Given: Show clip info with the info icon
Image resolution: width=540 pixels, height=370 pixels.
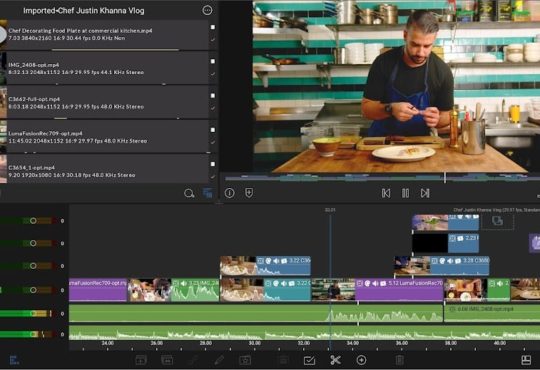Looking at the screenshot, I should [230, 193].
